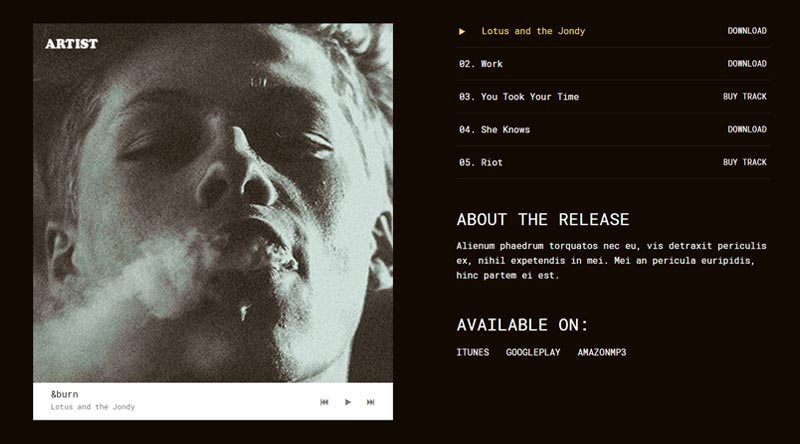Play the &burn track in player bar
Image resolution: width=800 pixels, height=444 pixels.
point(348,402)
